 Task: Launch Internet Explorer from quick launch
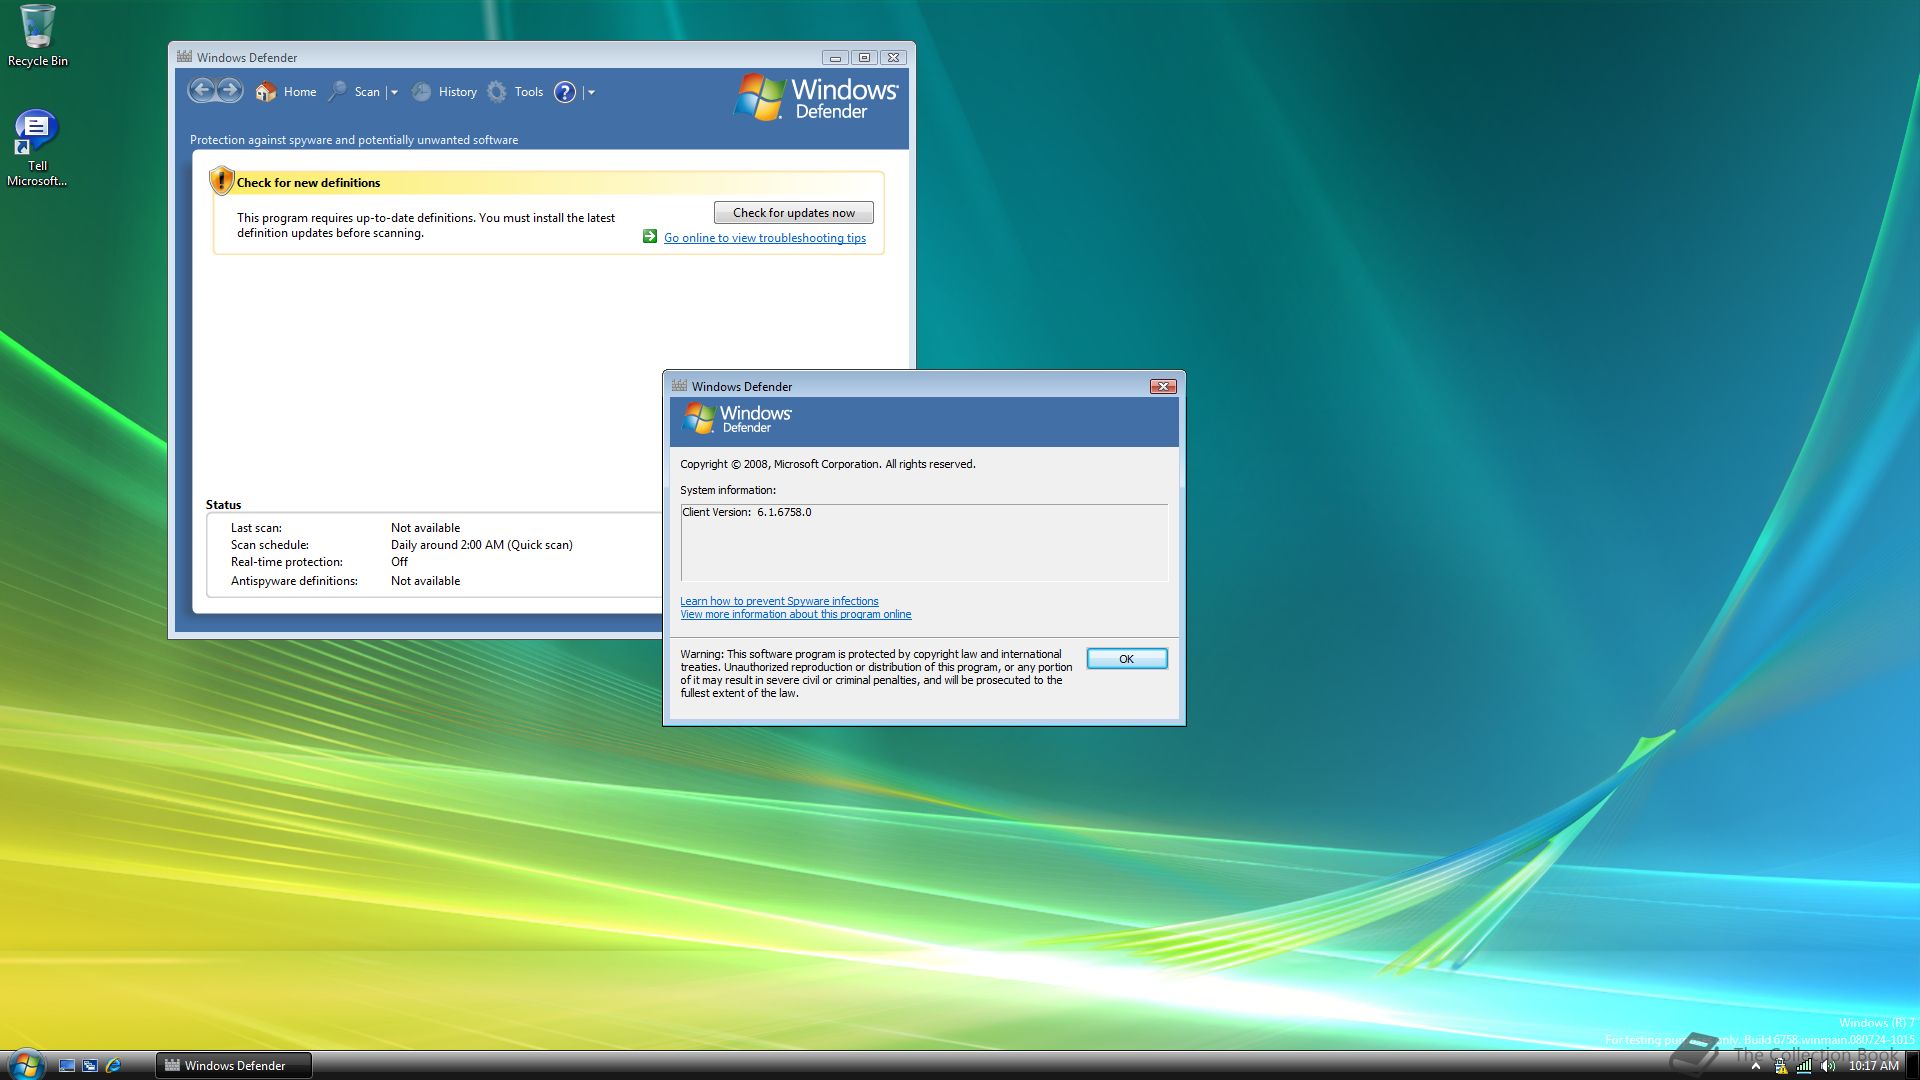coord(113,1066)
